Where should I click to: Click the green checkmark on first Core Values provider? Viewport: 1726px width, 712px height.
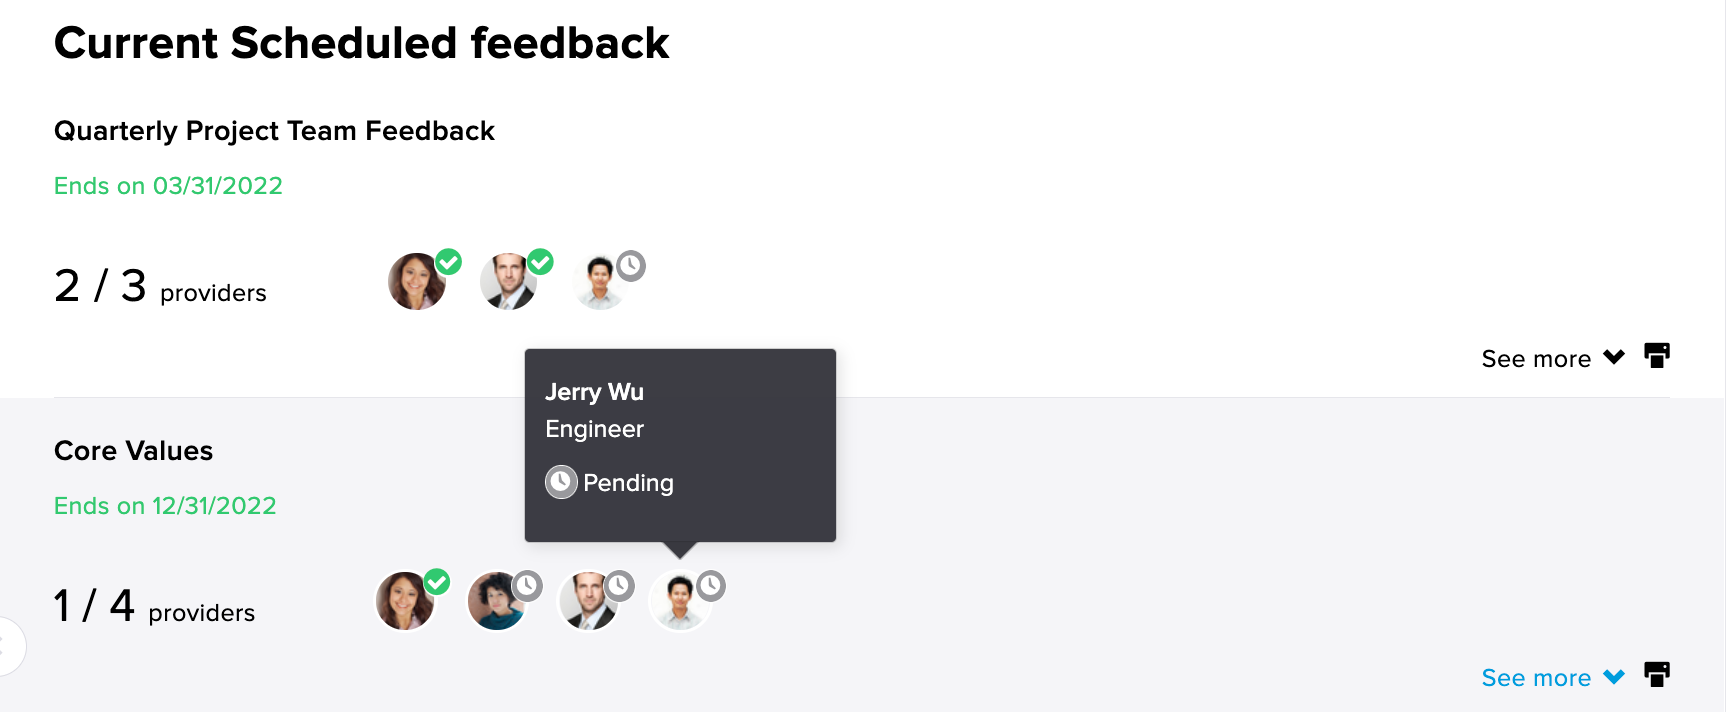click(x=437, y=582)
